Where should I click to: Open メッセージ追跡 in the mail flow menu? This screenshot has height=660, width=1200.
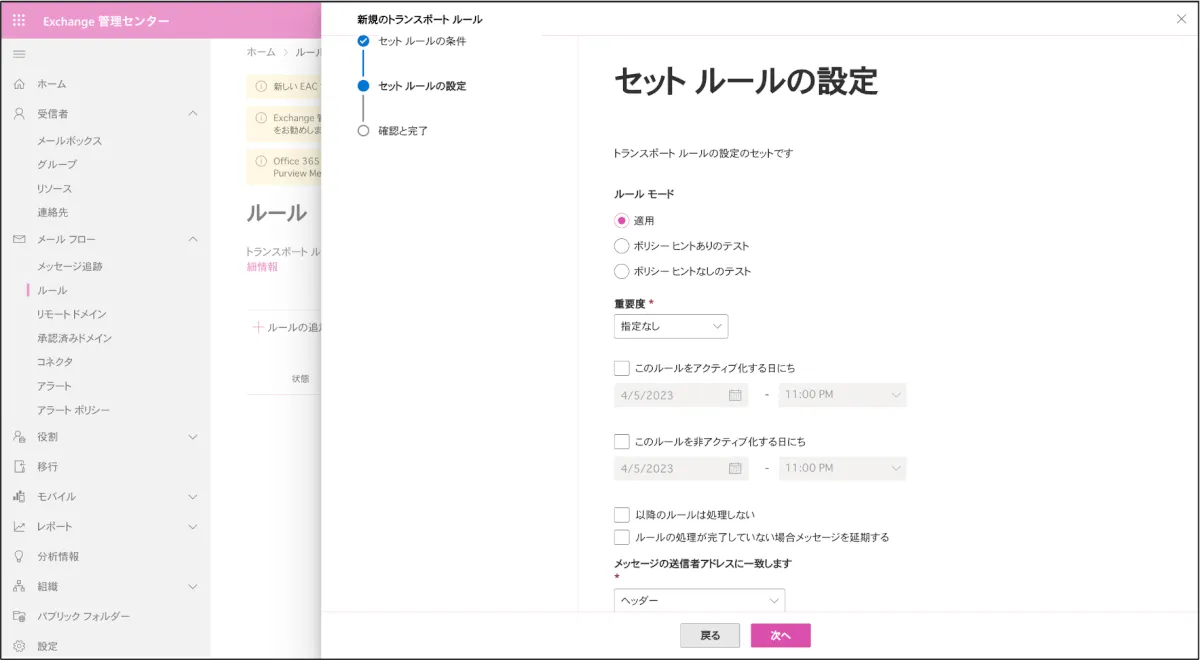70,267
